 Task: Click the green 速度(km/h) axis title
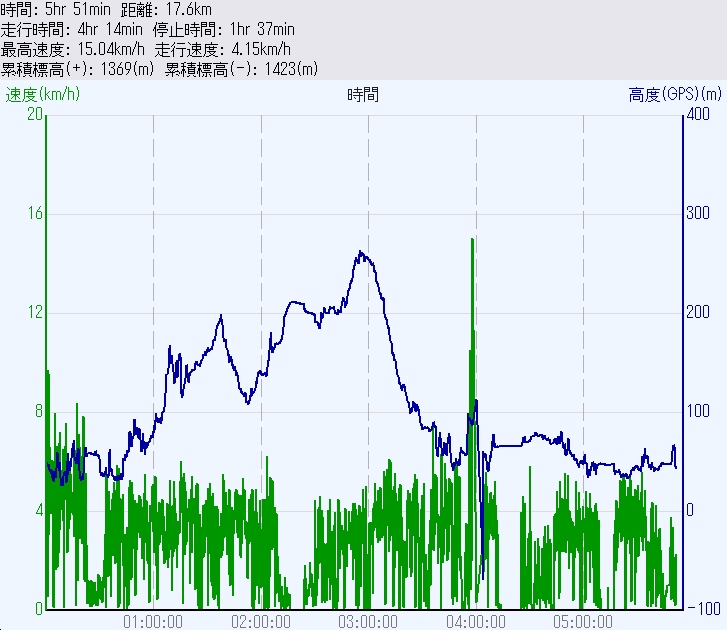(43, 95)
